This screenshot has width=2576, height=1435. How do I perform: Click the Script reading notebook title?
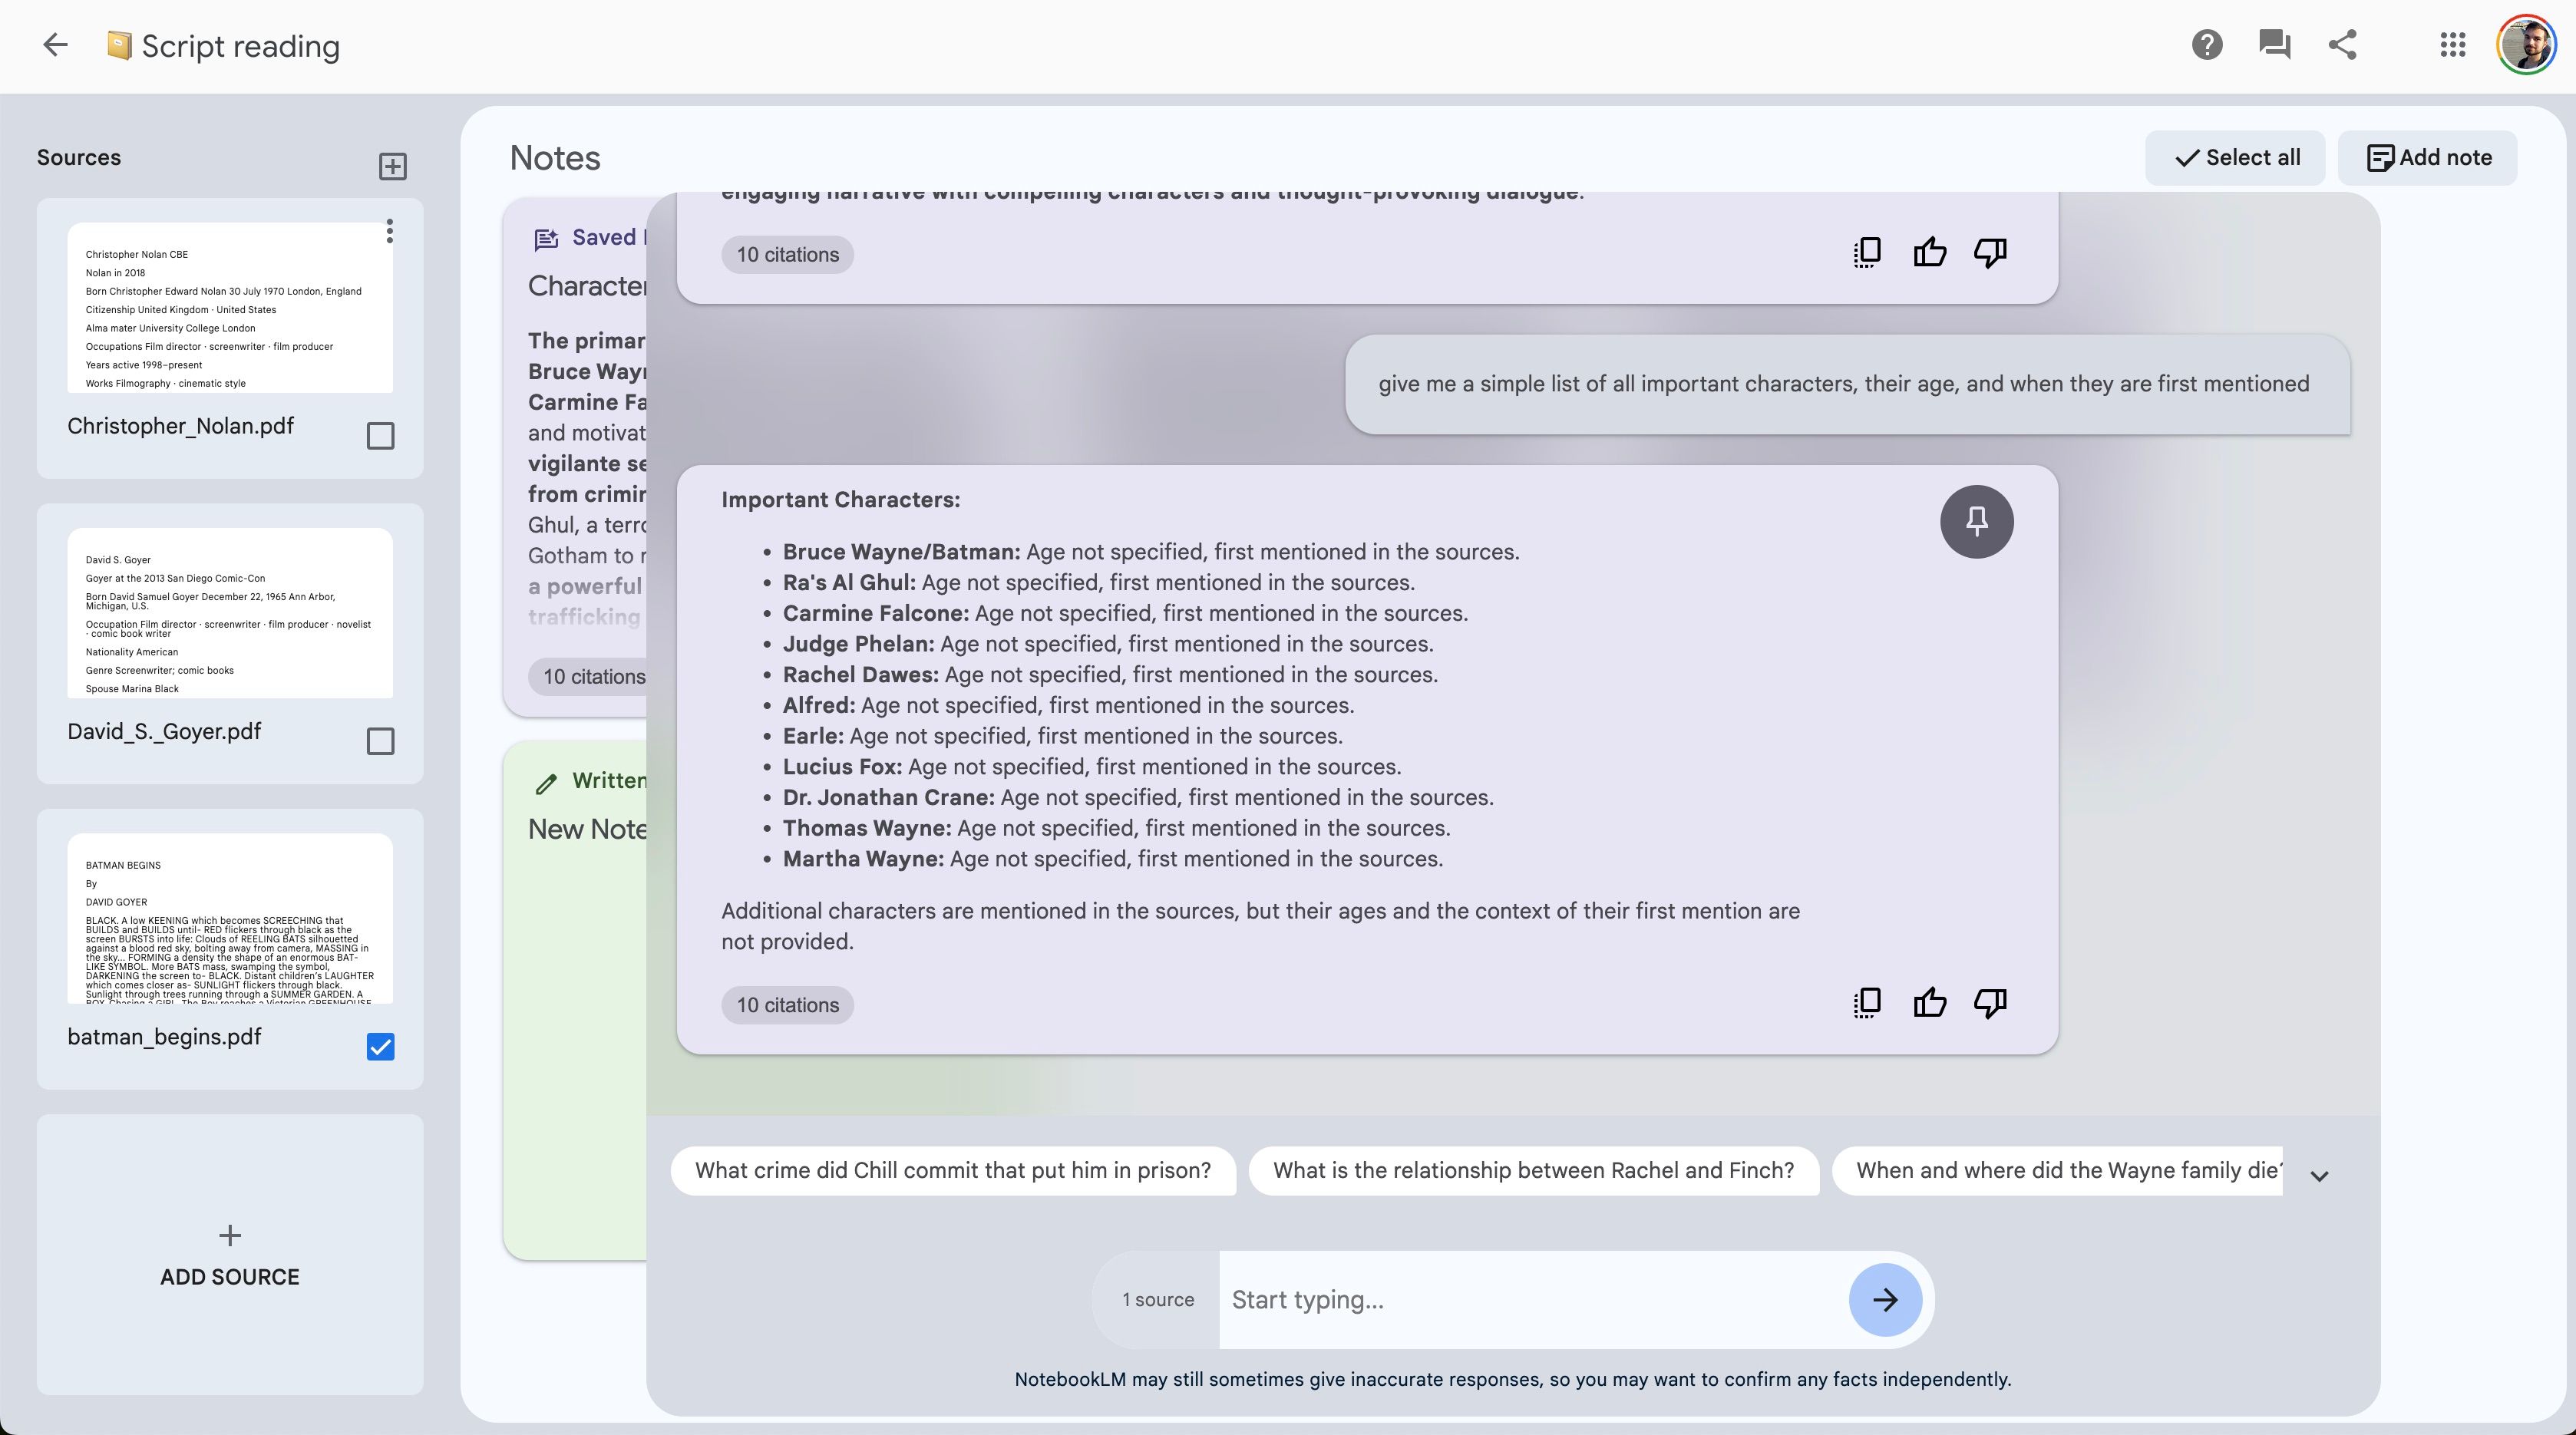point(241,46)
